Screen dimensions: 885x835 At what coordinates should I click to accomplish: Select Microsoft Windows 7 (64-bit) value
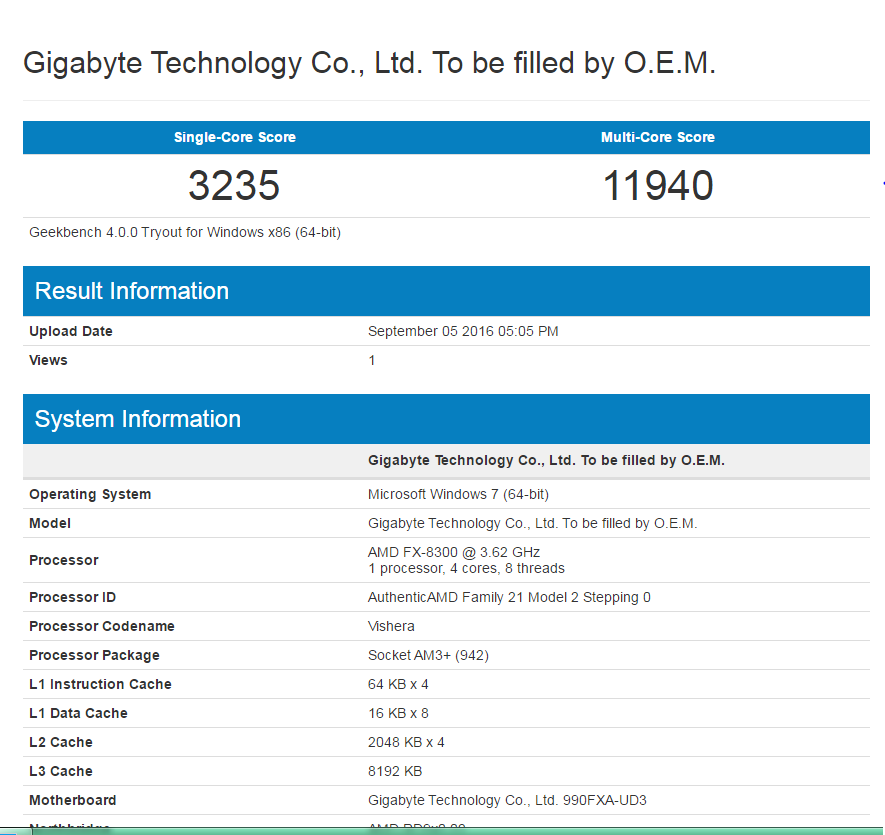pos(458,495)
